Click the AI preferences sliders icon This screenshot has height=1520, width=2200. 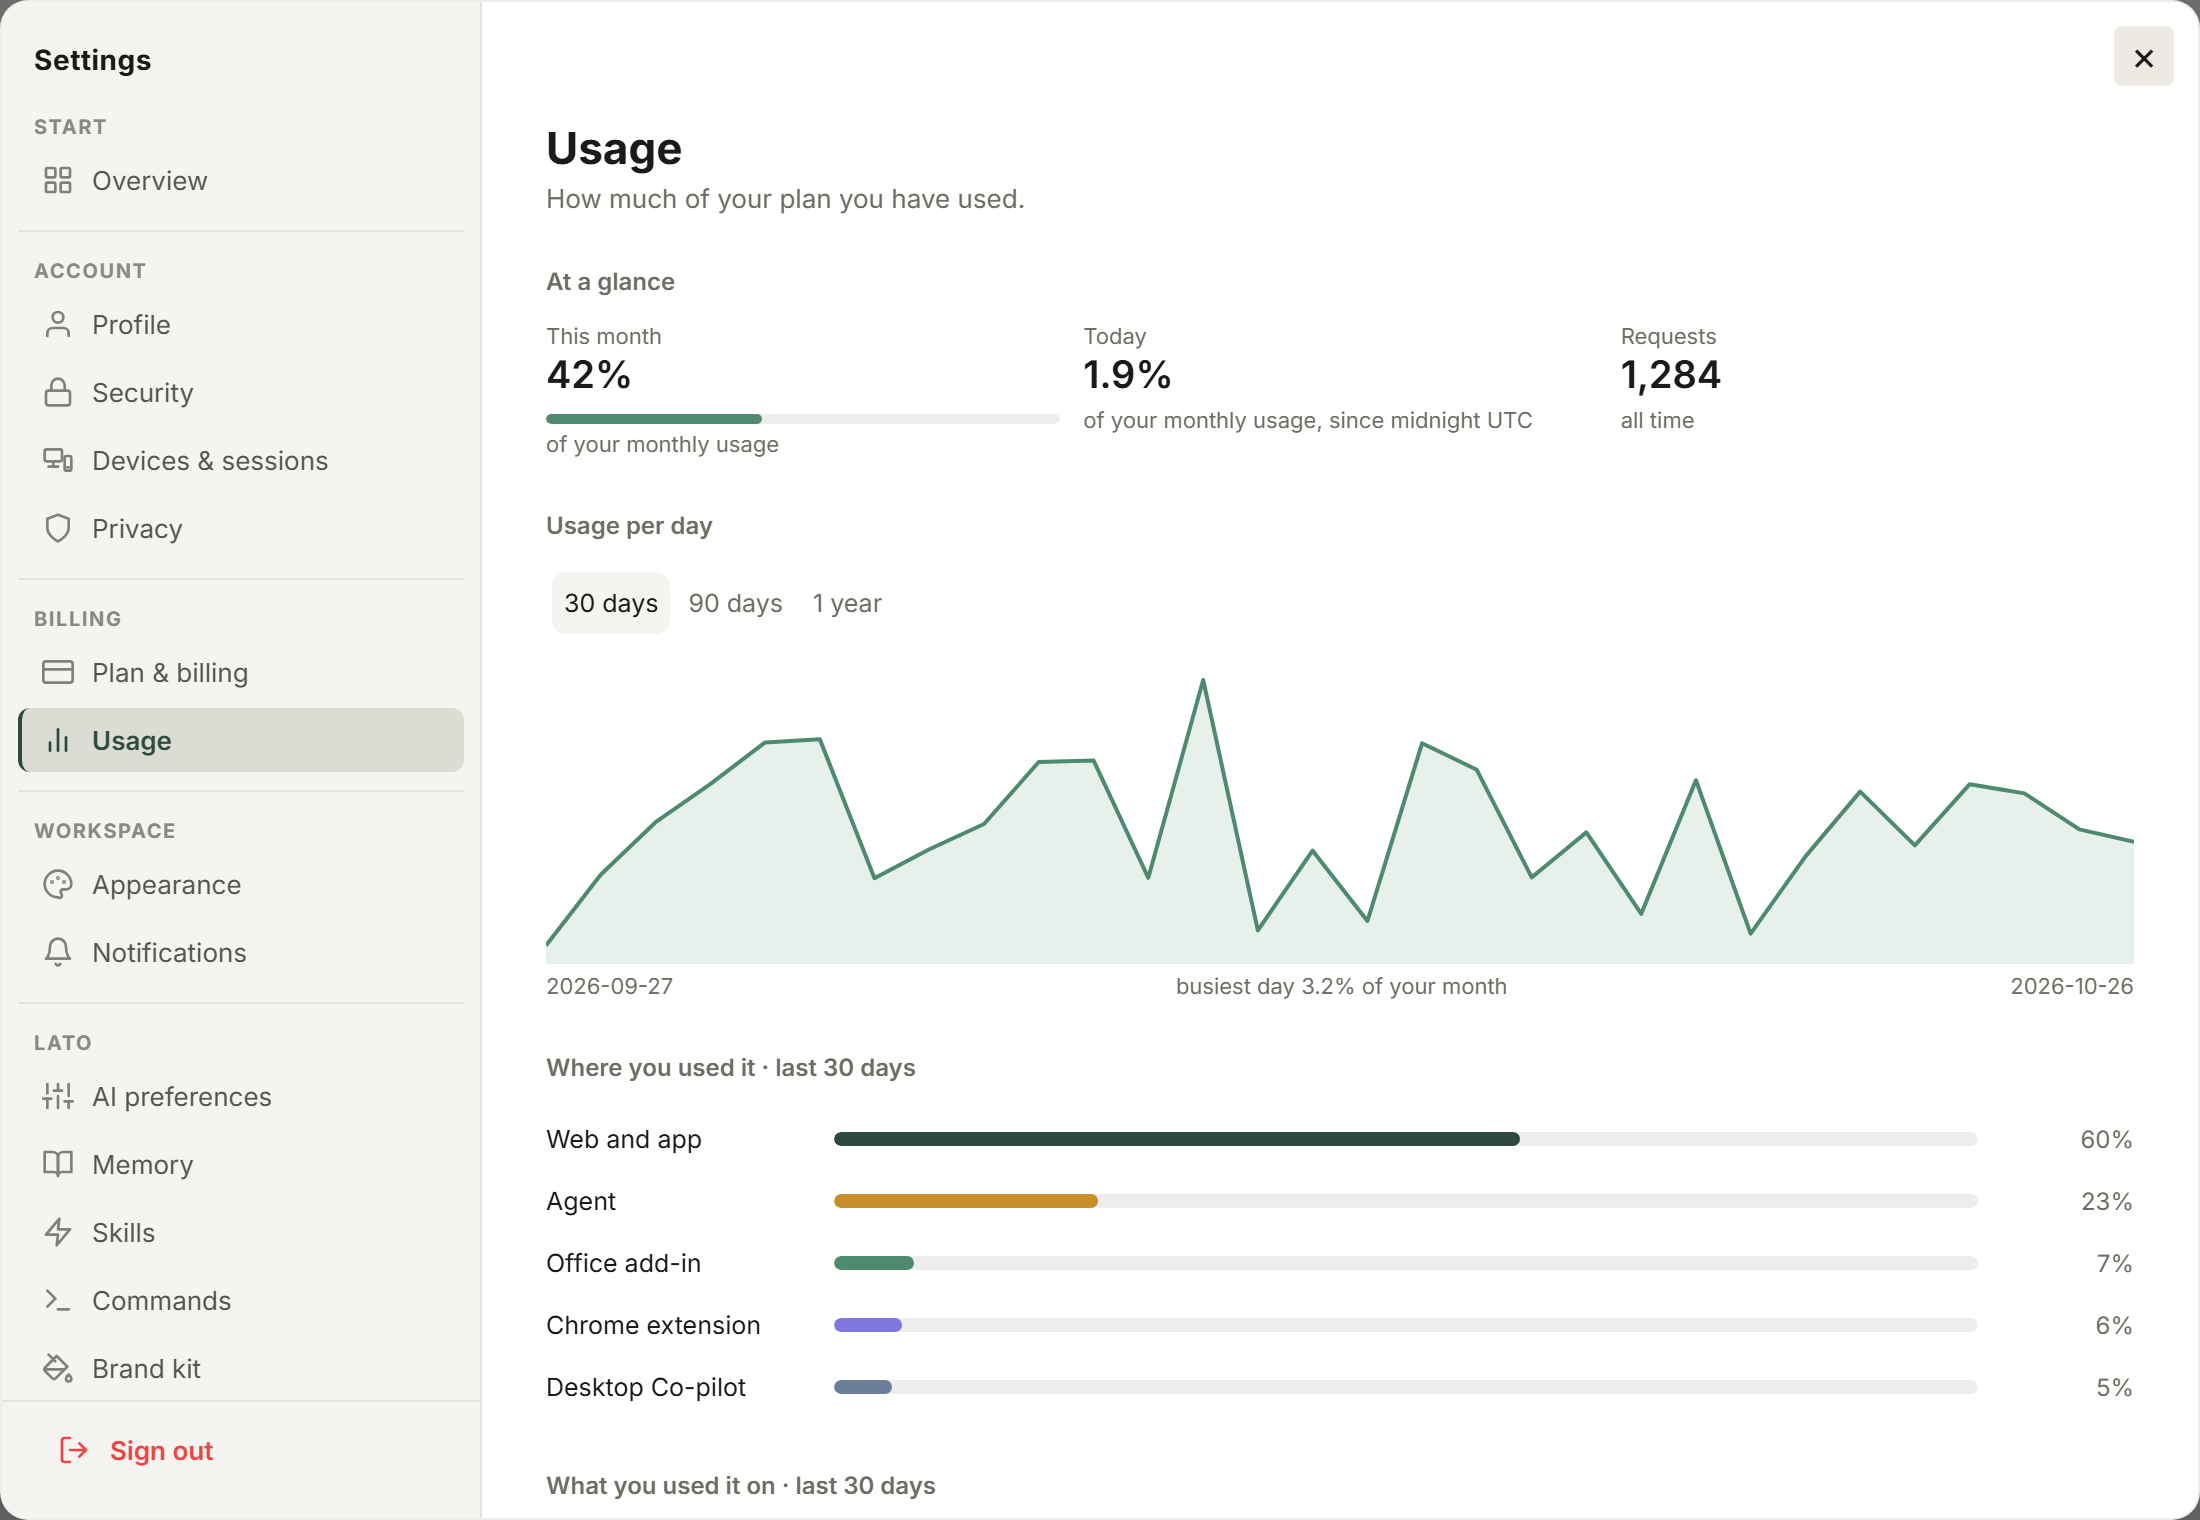click(x=58, y=1097)
